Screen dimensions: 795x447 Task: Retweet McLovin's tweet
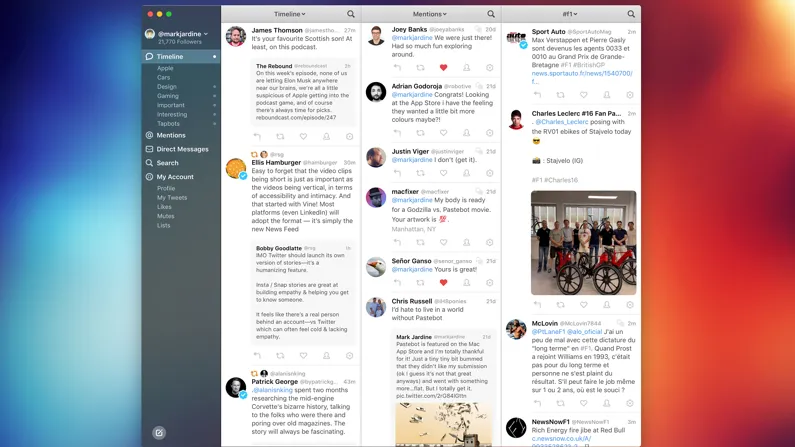pos(560,403)
